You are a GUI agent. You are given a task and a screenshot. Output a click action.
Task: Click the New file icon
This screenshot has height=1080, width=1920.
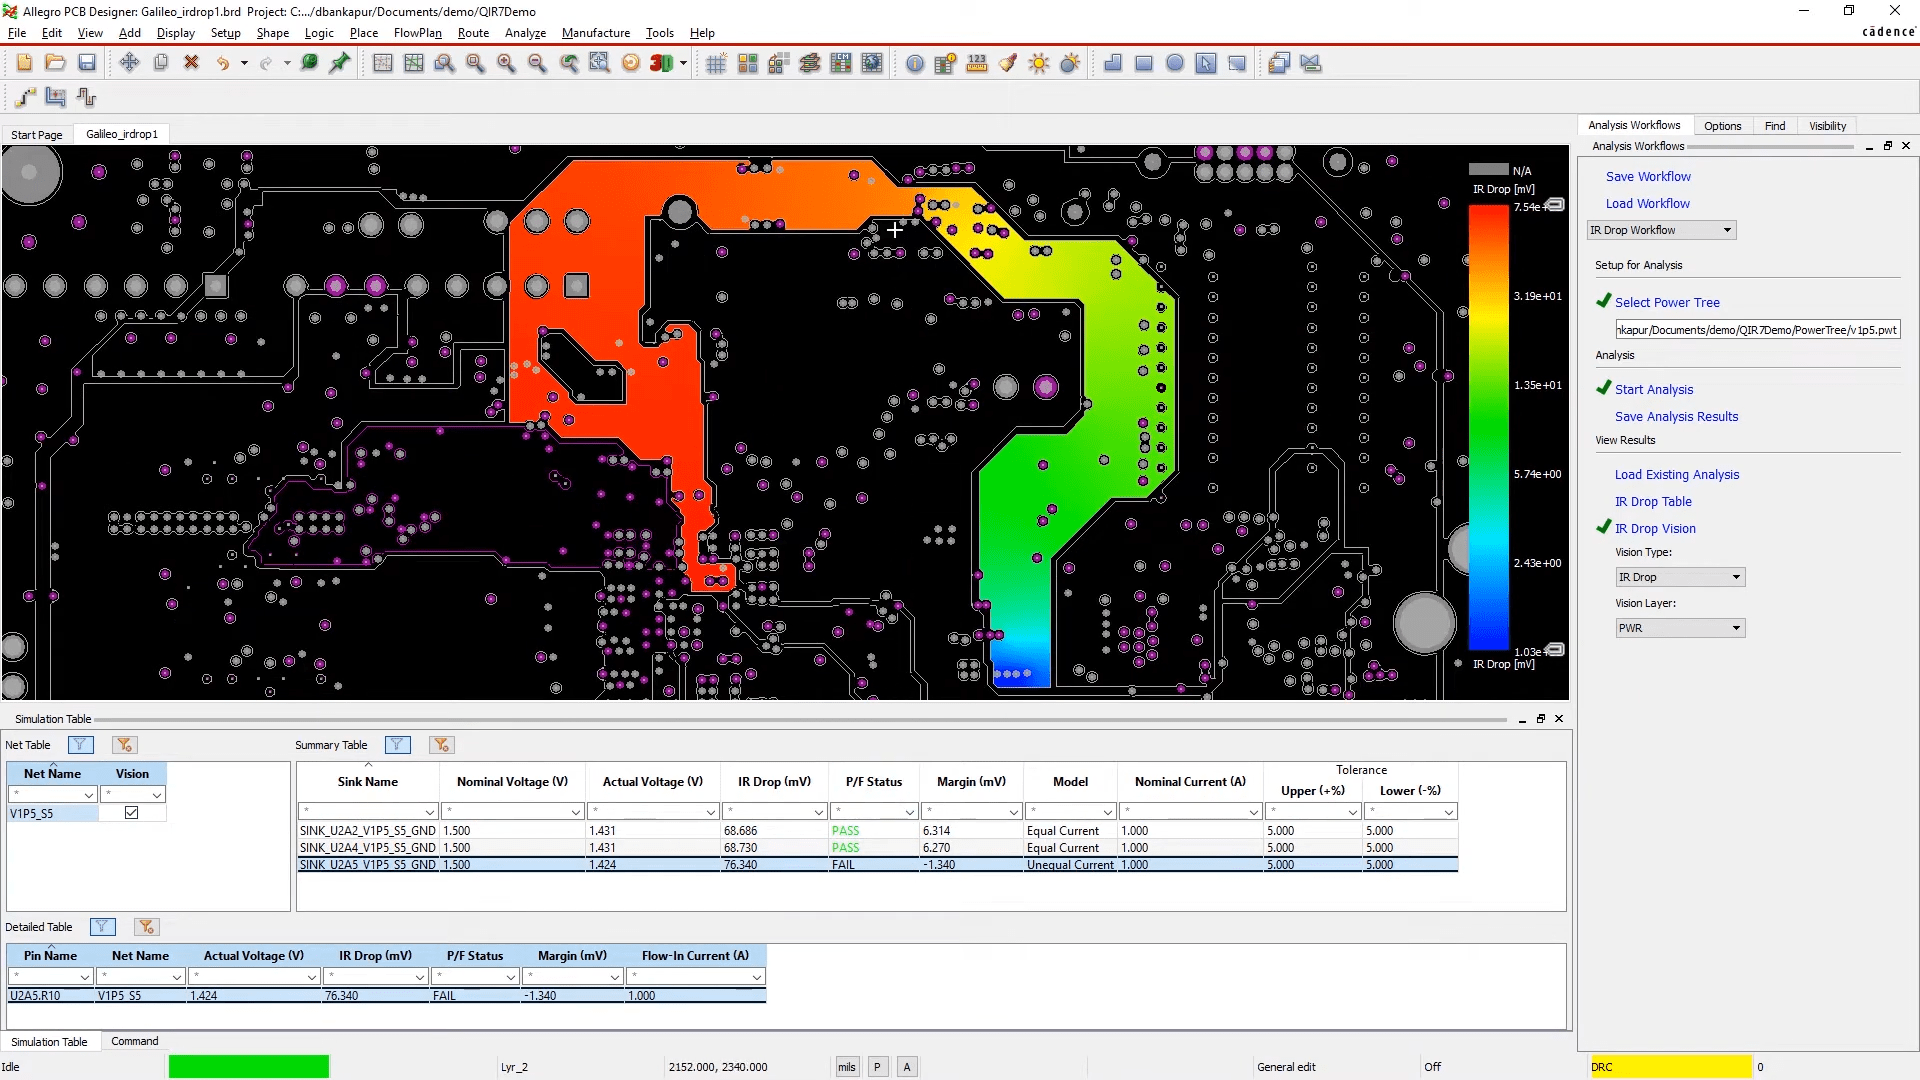pyautogui.click(x=24, y=63)
